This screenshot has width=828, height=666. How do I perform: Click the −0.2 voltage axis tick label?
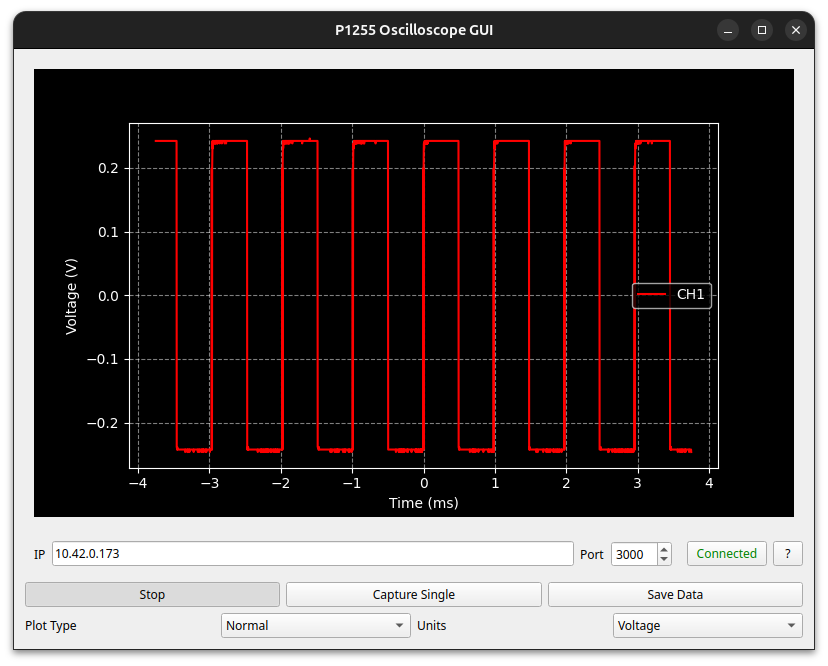pyautogui.click(x=103, y=424)
